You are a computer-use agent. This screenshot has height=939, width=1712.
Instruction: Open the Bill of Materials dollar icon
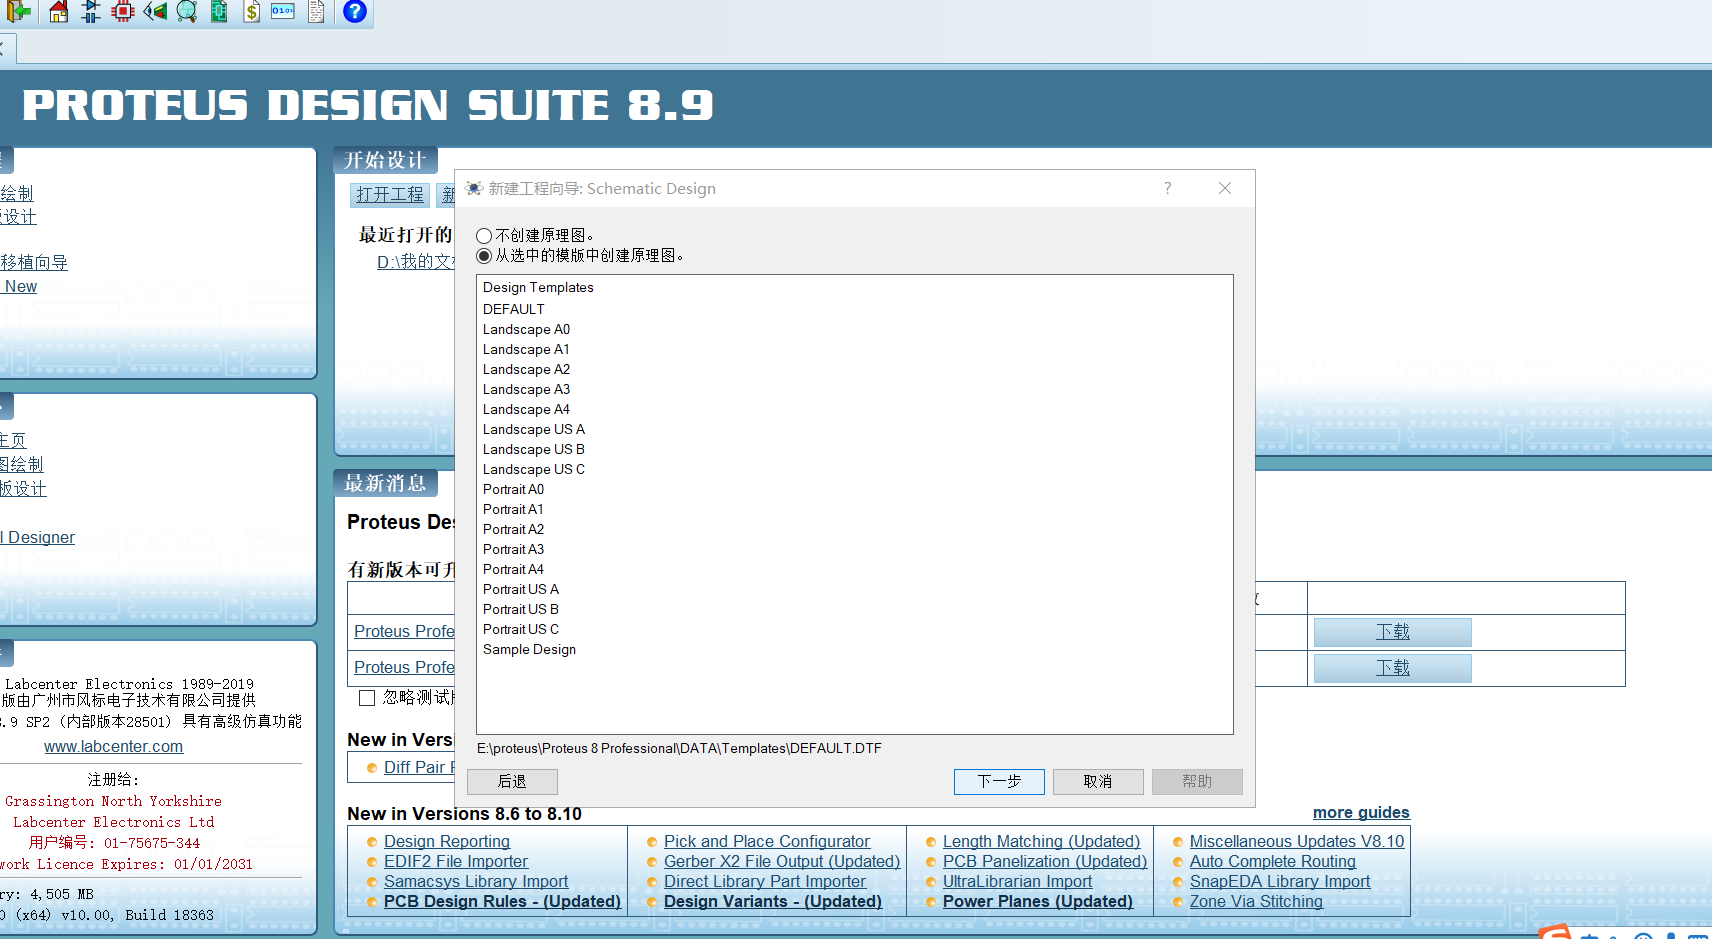[x=252, y=11]
